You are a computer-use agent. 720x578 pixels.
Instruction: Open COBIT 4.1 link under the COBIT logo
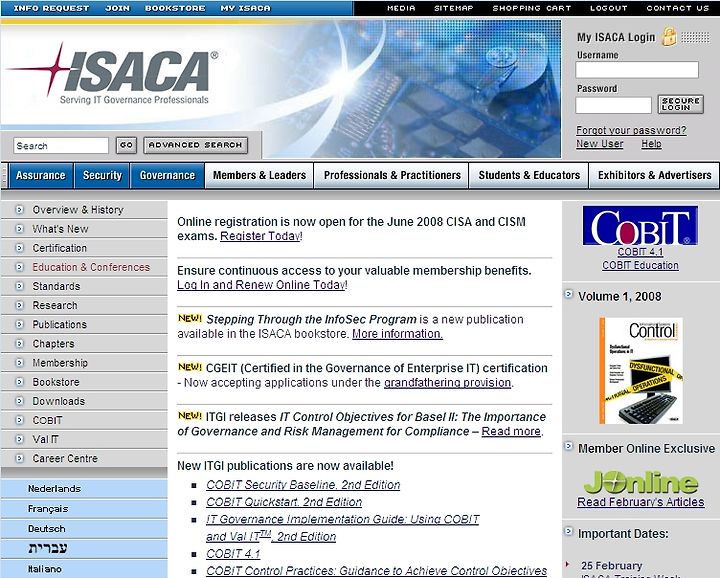point(640,252)
